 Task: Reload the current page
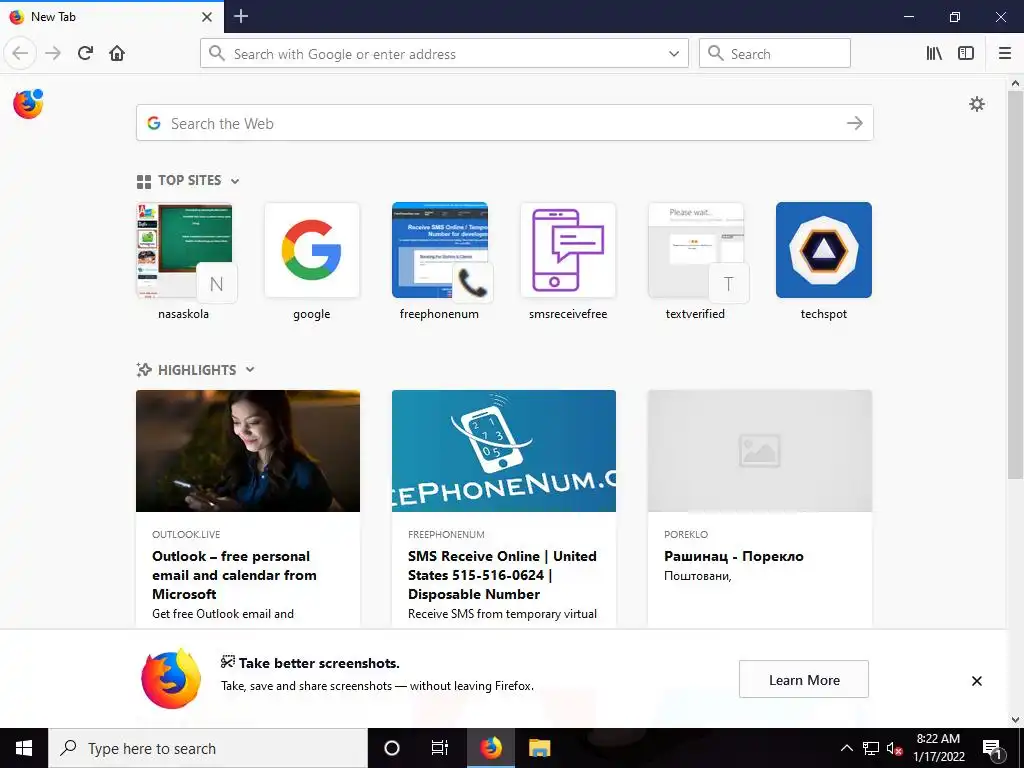pos(85,53)
